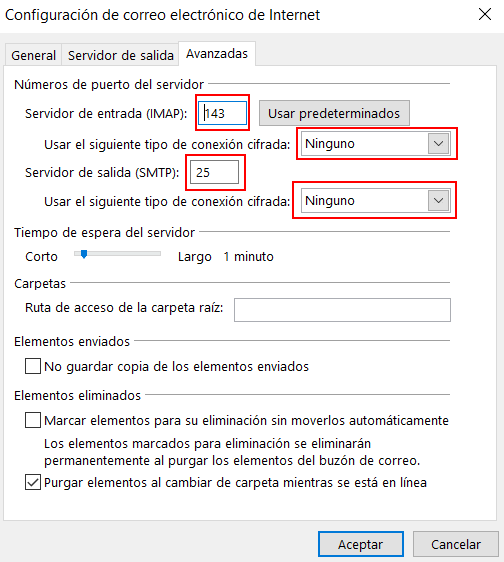Click the Usar predeterminados button
Screen dimensions: 504x562
click(334, 113)
